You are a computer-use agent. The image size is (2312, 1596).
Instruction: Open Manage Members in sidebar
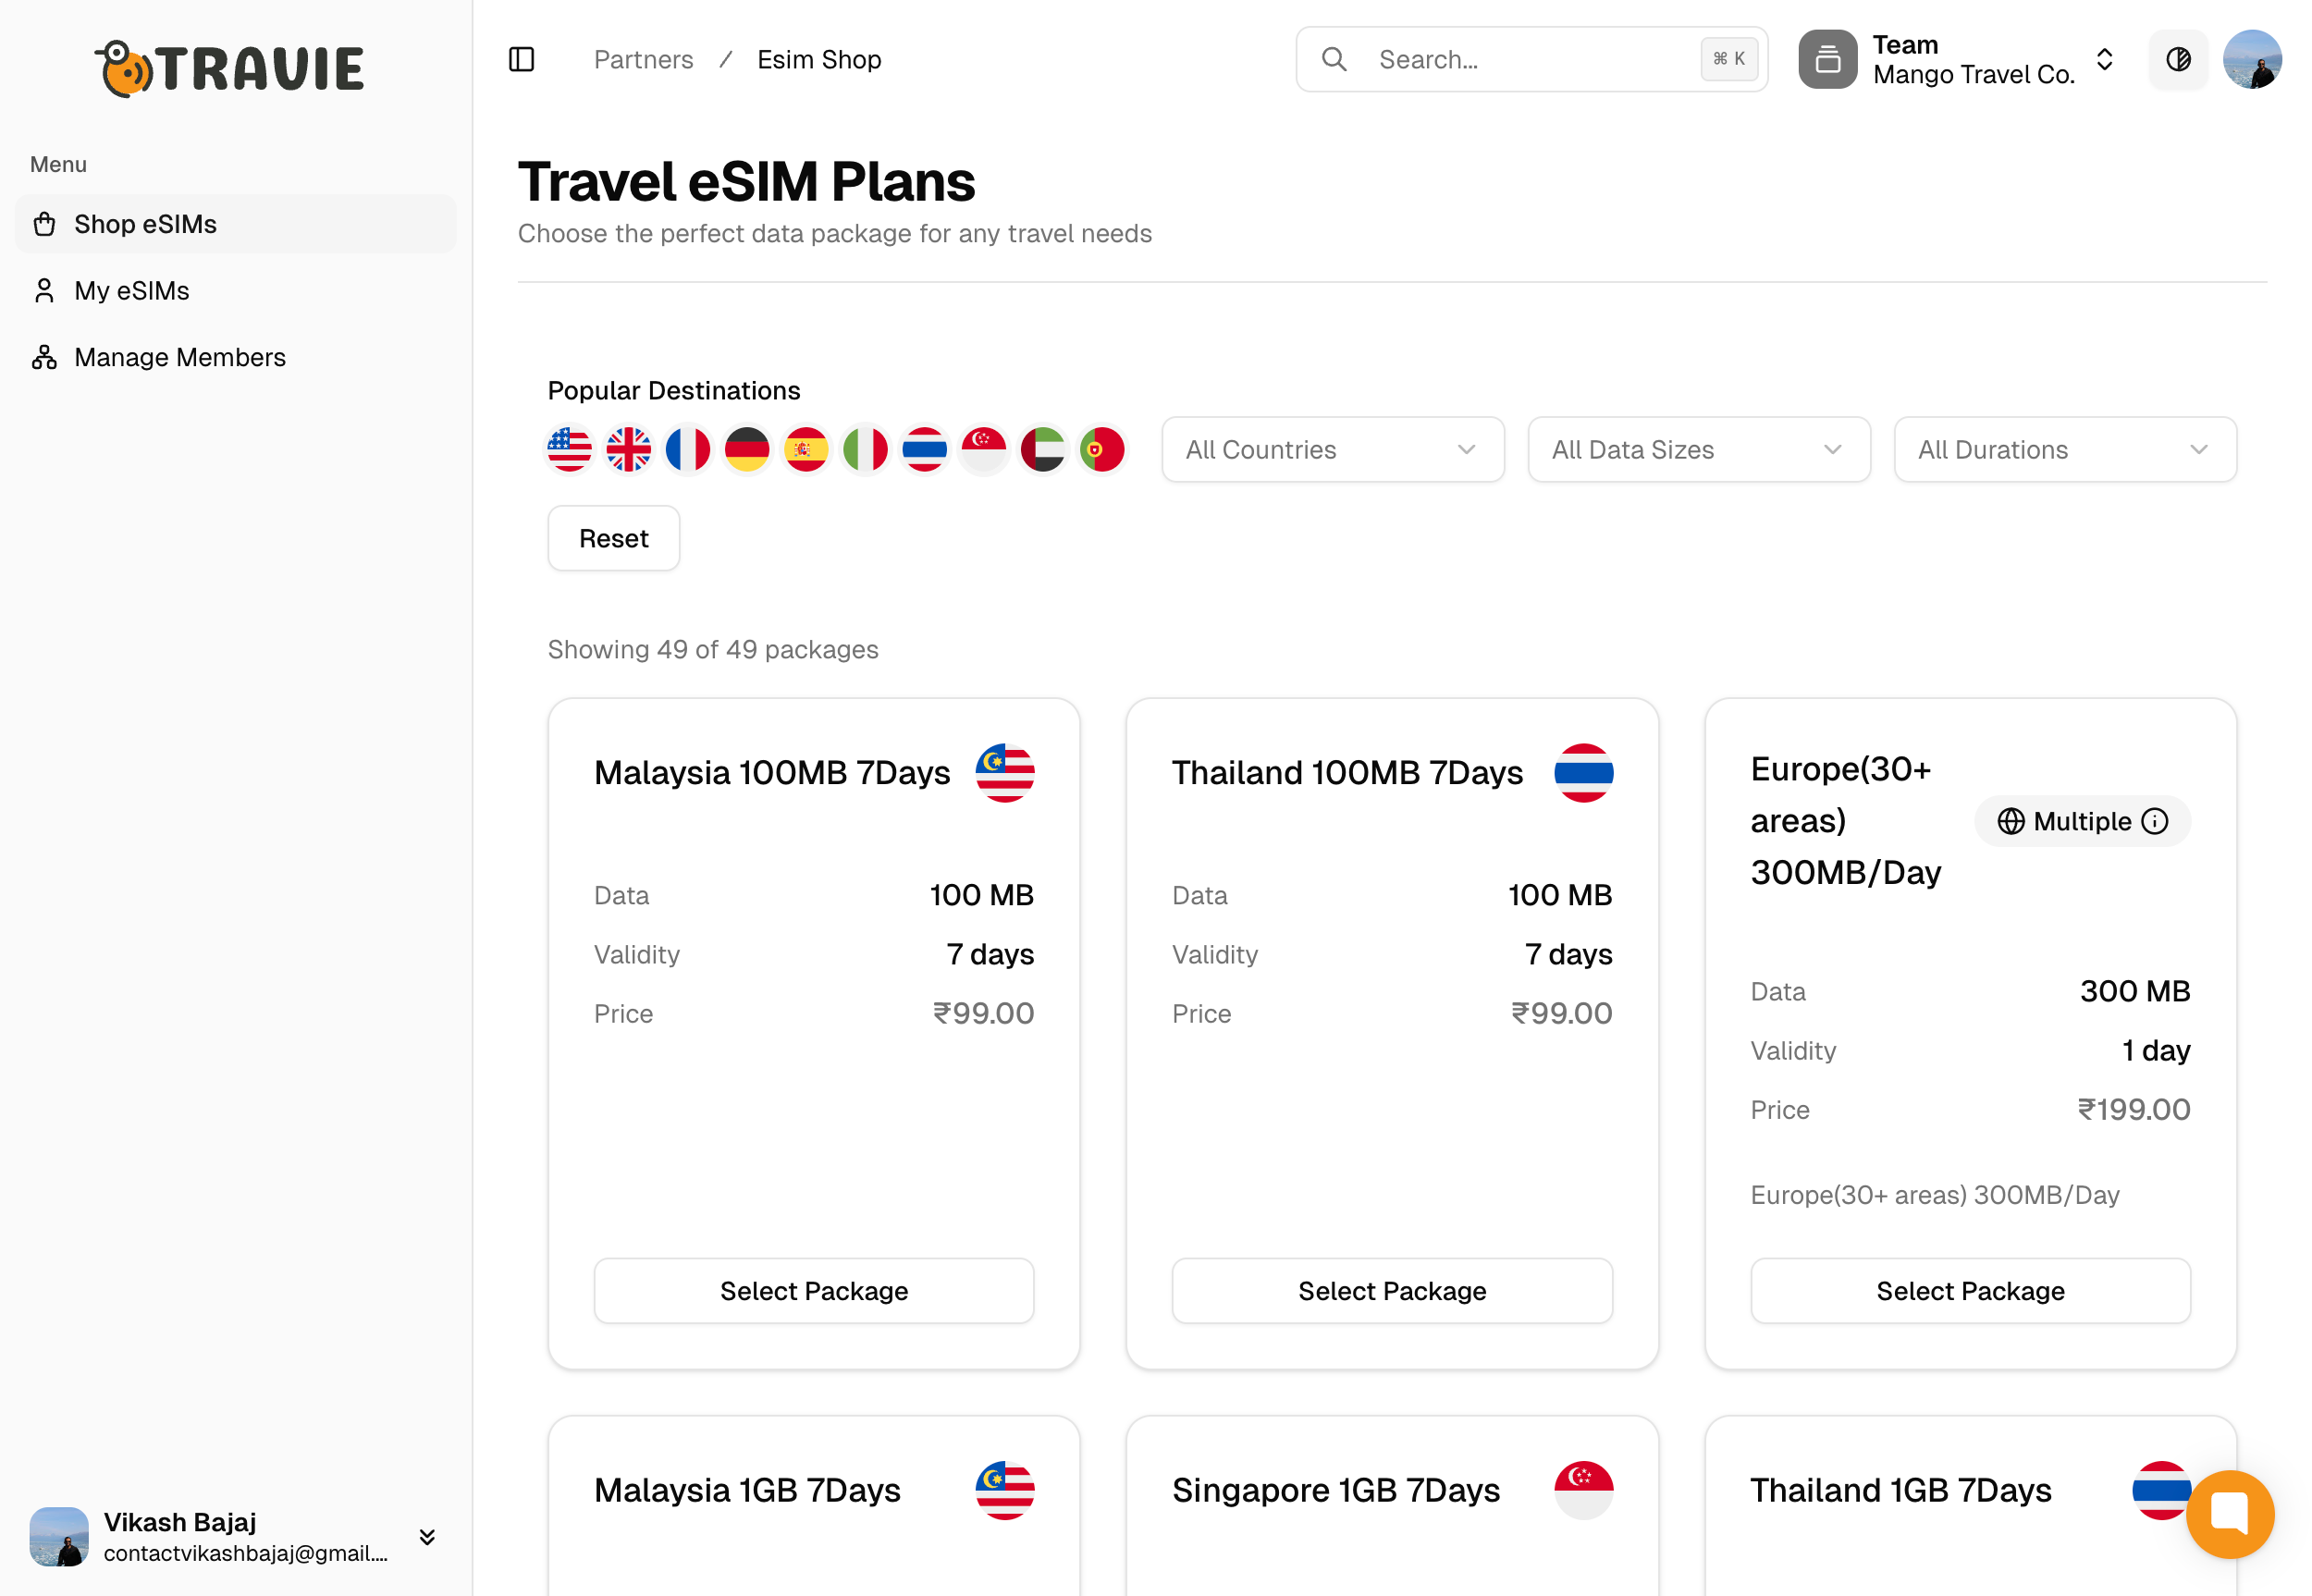[x=180, y=357]
